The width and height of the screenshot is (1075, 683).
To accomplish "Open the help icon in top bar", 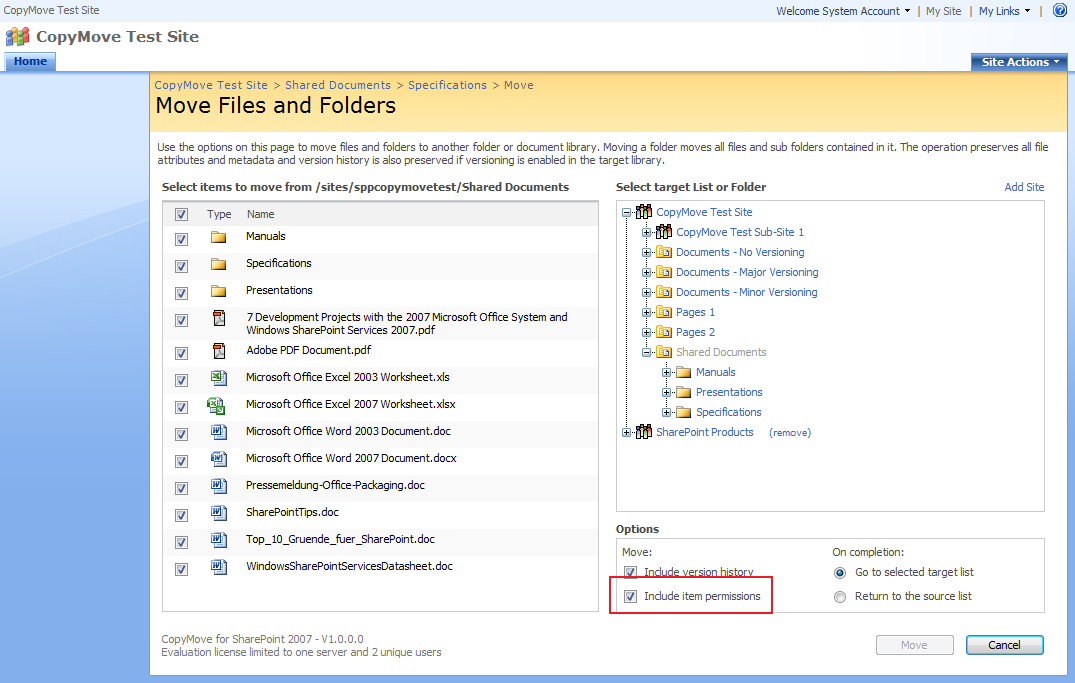I will [x=1059, y=10].
